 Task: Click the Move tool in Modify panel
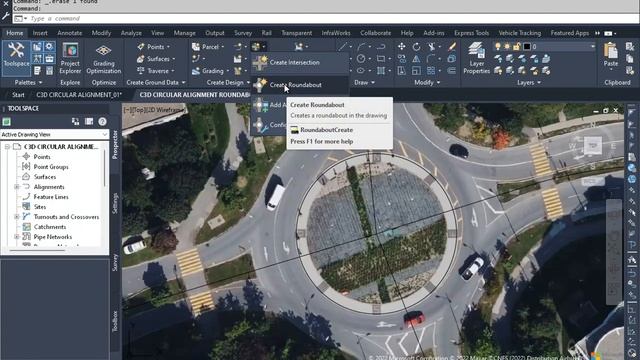[402, 47]
